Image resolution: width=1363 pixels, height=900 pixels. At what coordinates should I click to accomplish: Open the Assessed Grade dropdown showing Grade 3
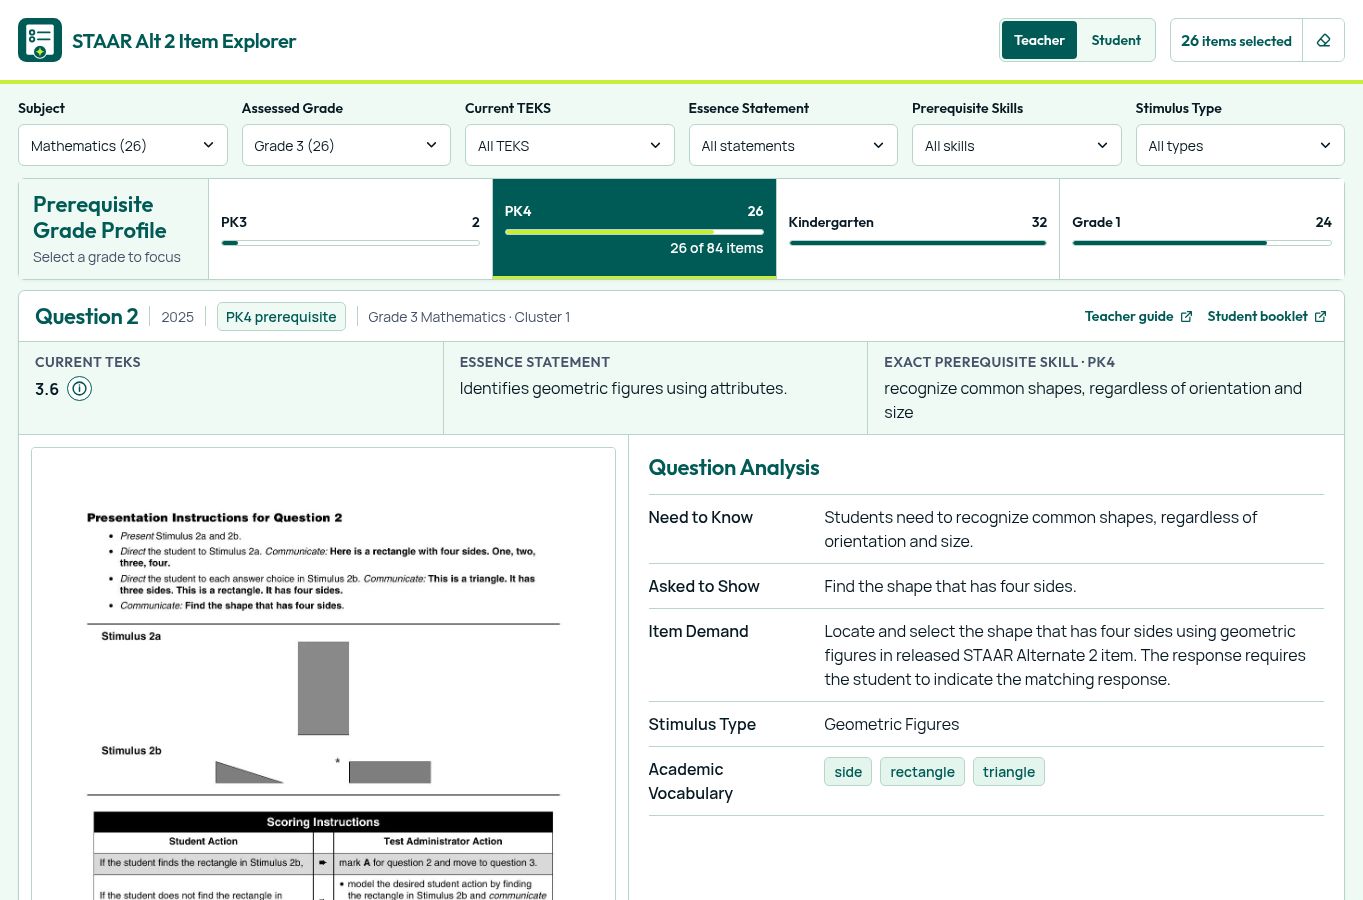pos(346,145)
